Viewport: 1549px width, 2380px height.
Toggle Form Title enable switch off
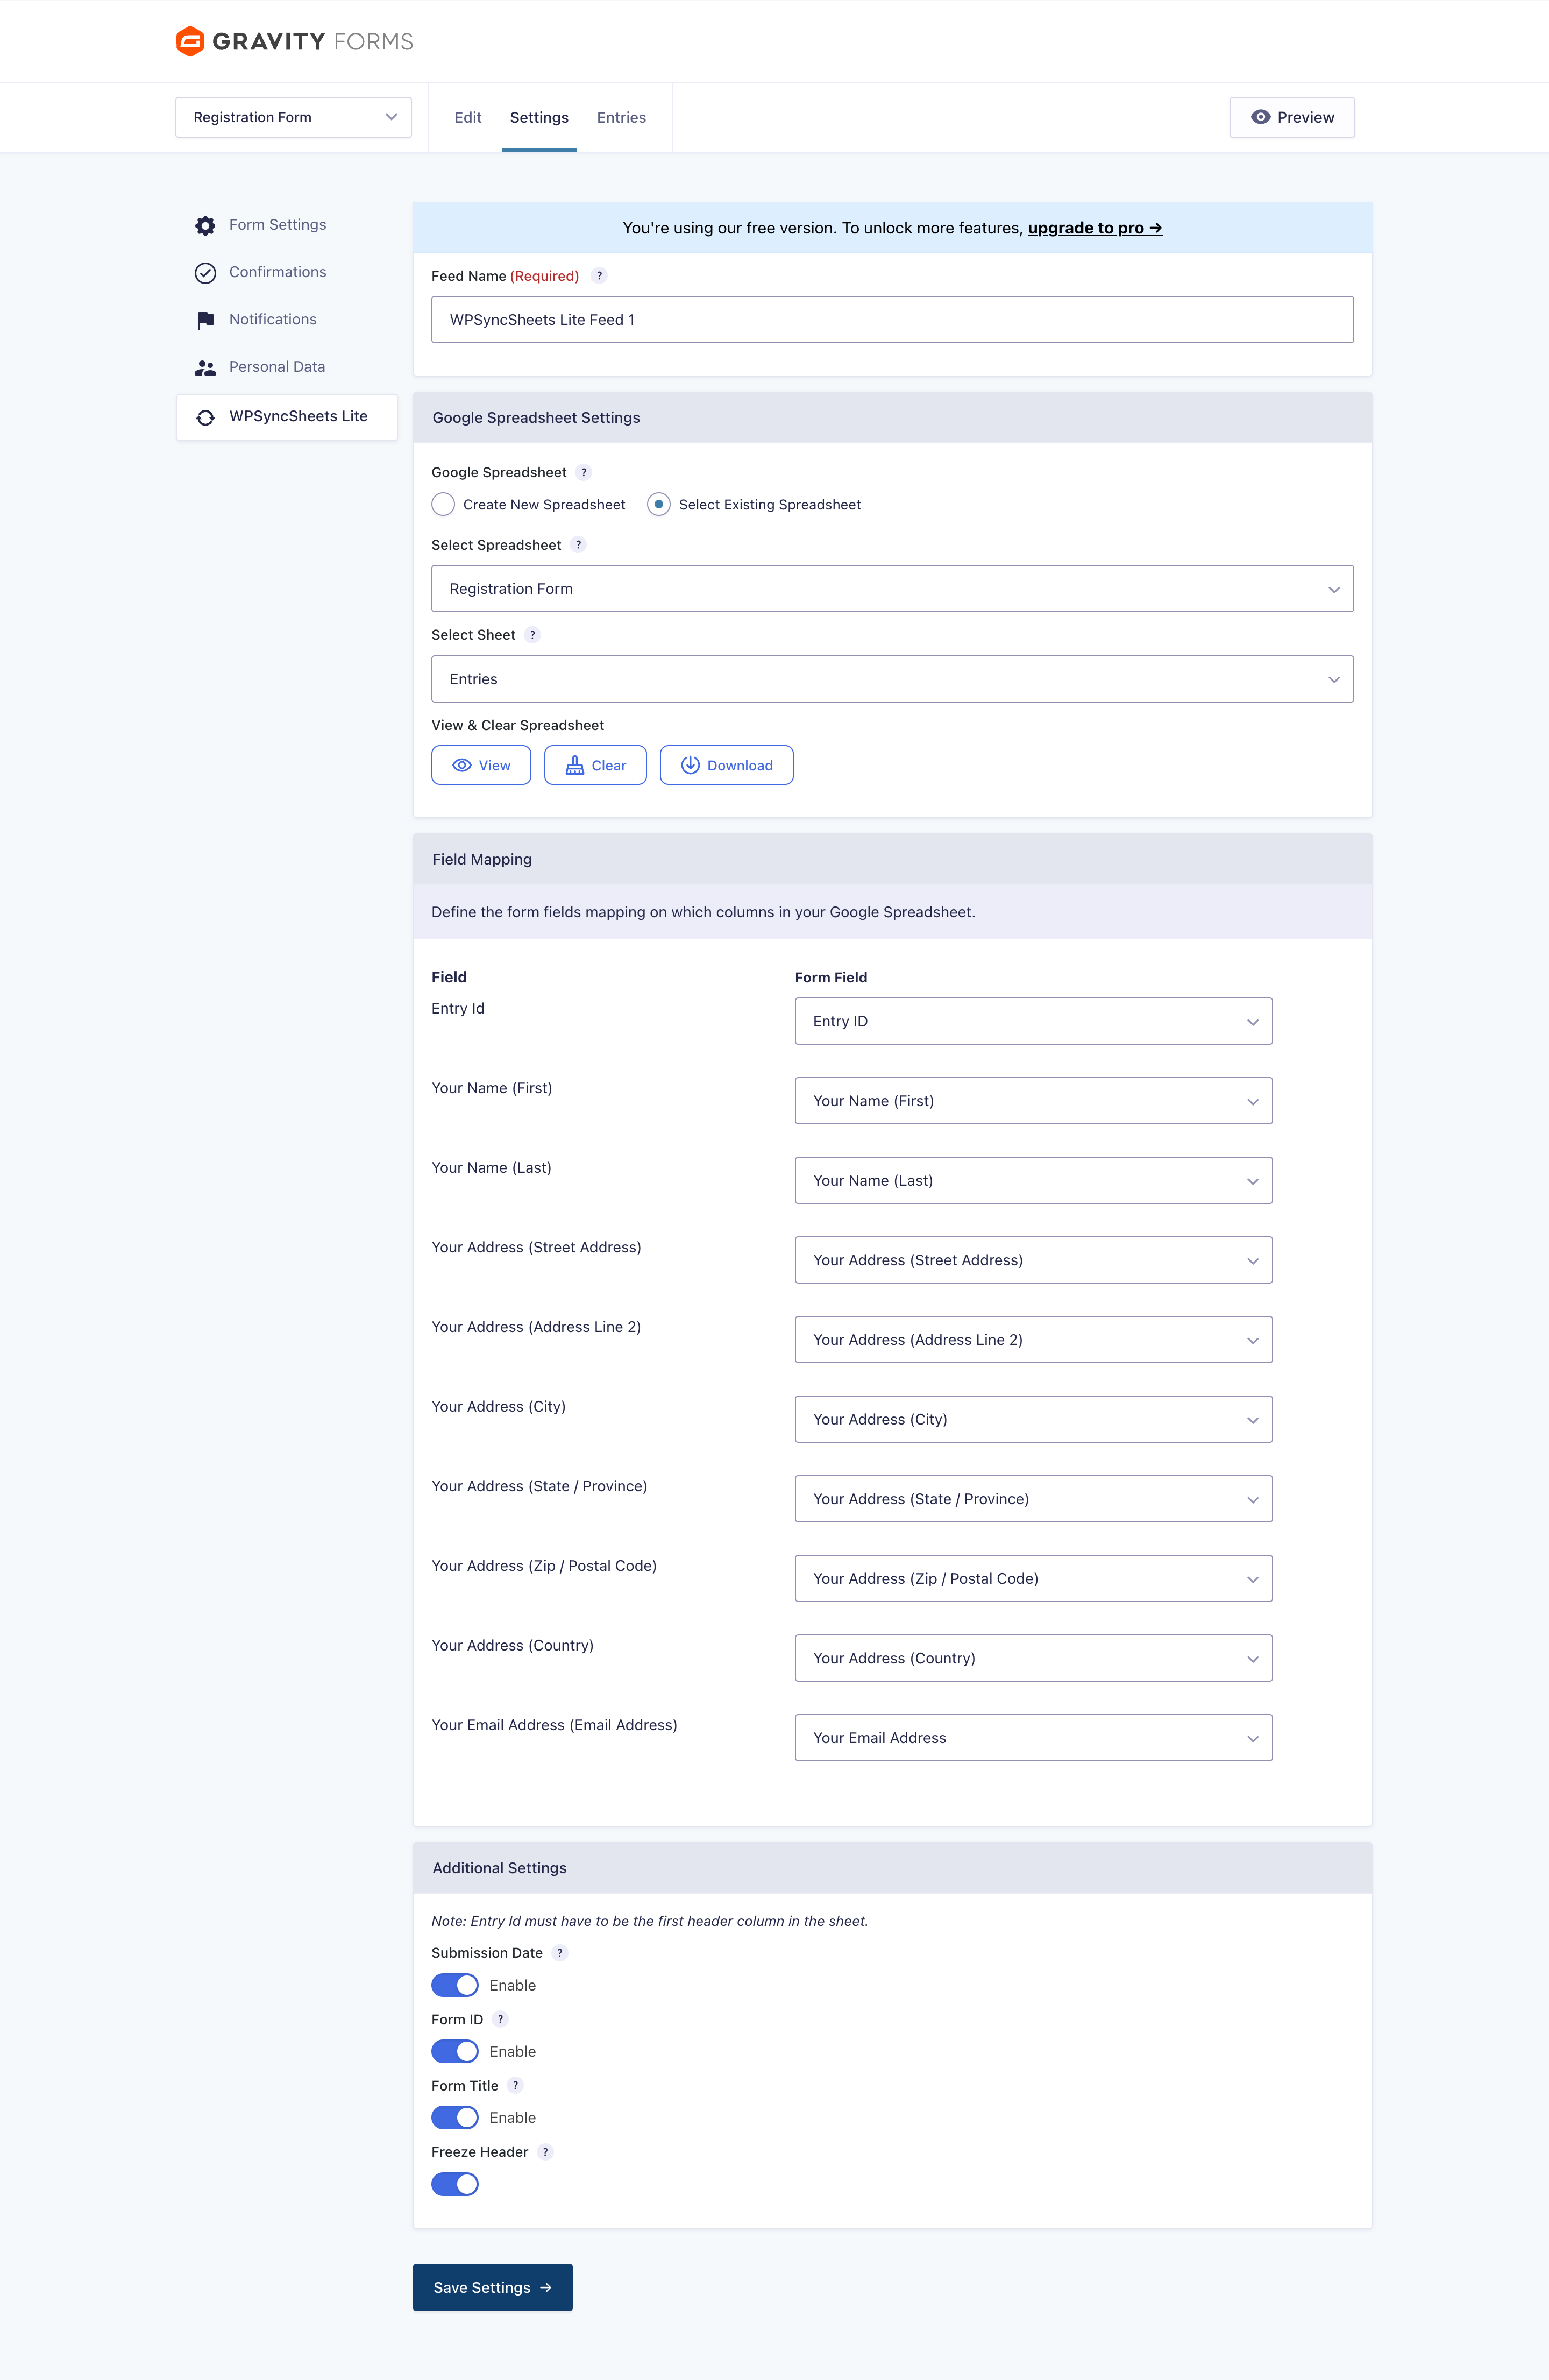click(455, 2117)
